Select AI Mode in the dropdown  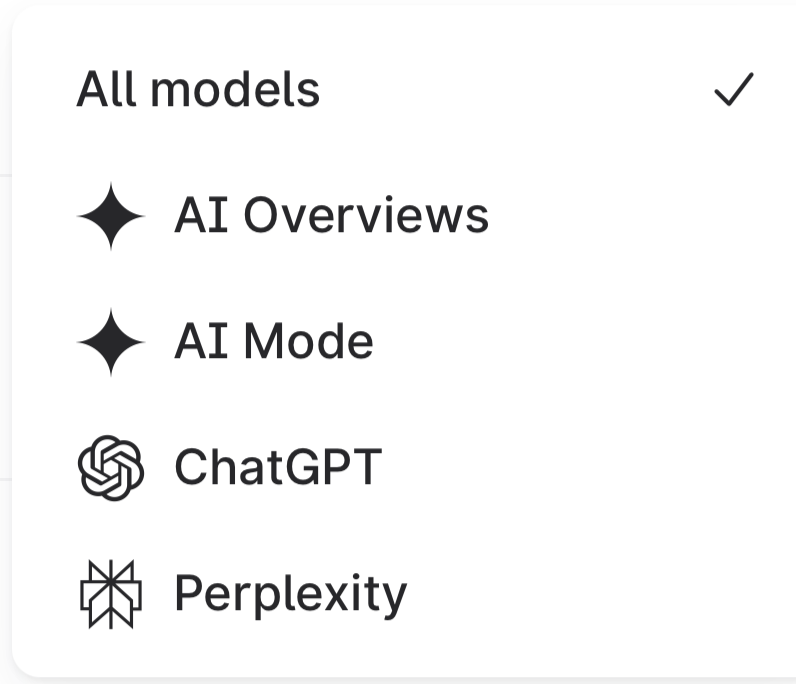(273, 342)
